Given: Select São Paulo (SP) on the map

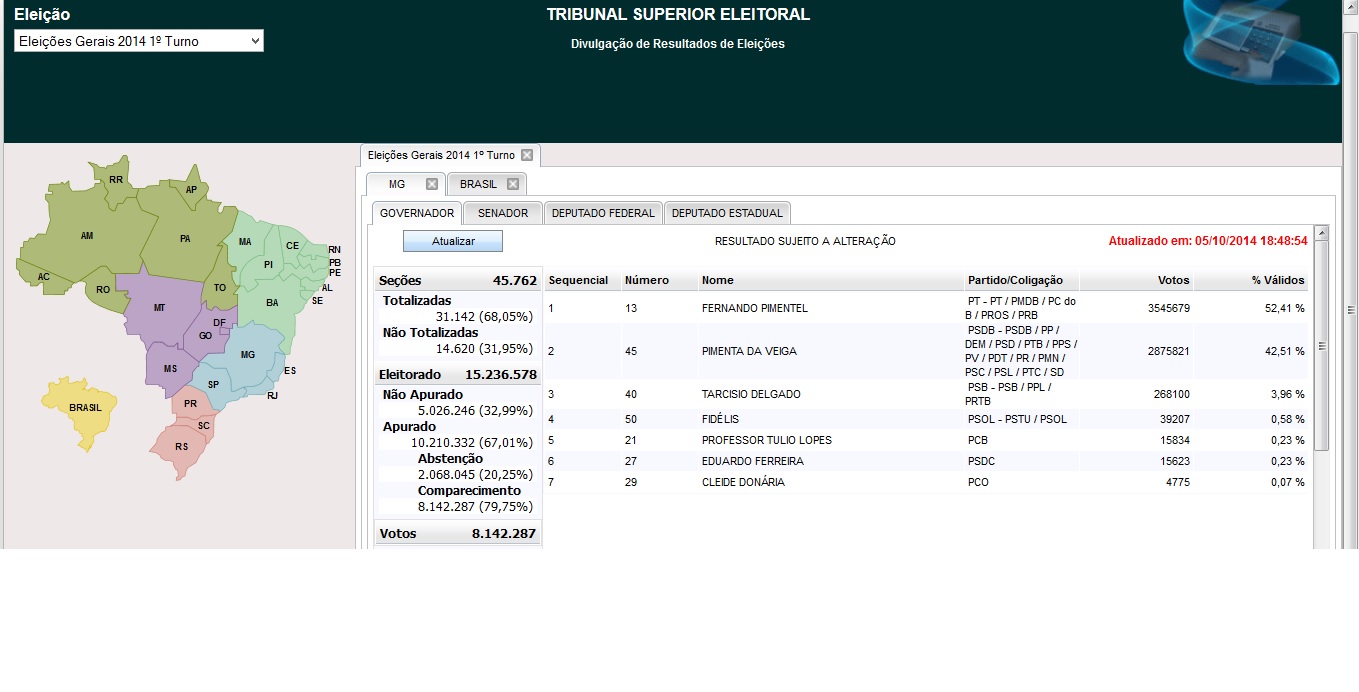Looking at the screenshot, I should click(x=213, y=385).
